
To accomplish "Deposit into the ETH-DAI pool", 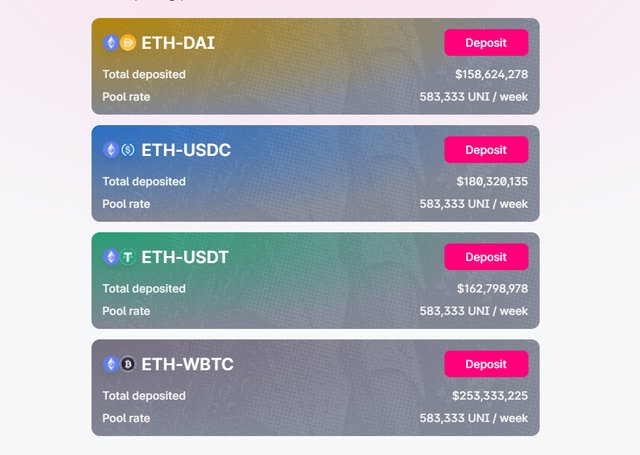I will tap(486, 42).
